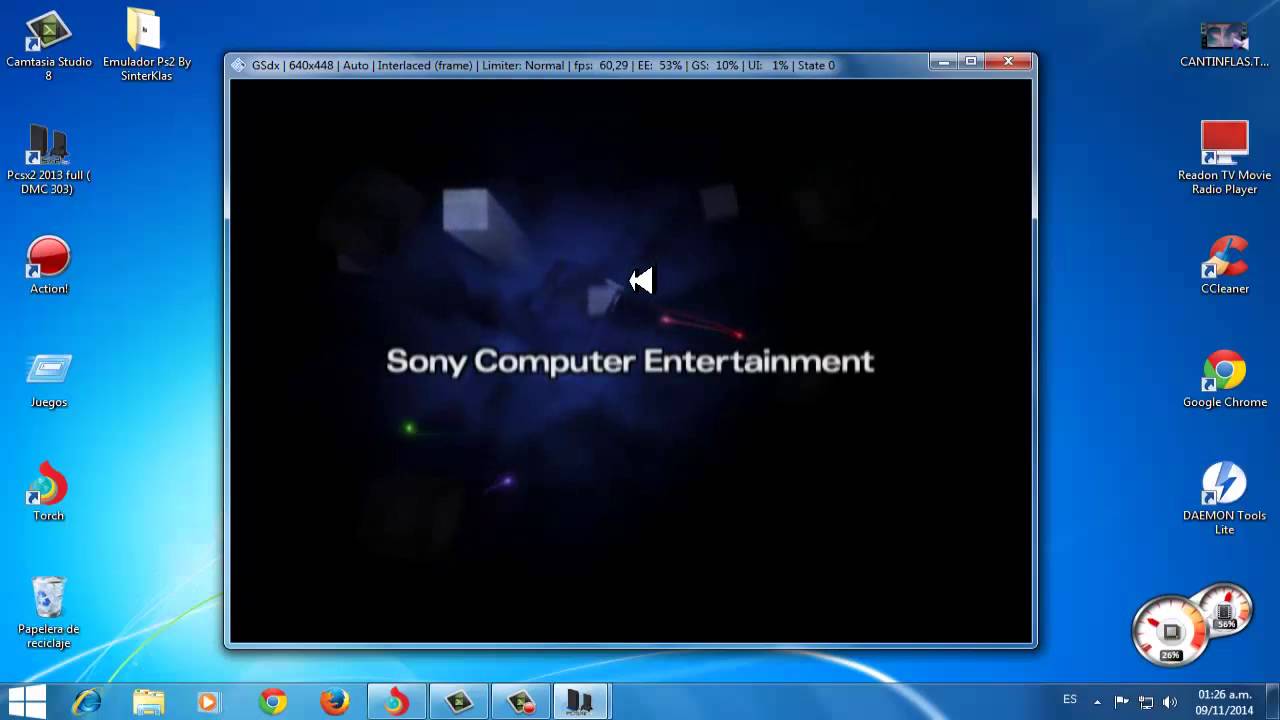Click the CPU usage gauge gadget
The width and height of the screenshot is (1280, 720).
pyautogui.click(x=1170, y=630)
